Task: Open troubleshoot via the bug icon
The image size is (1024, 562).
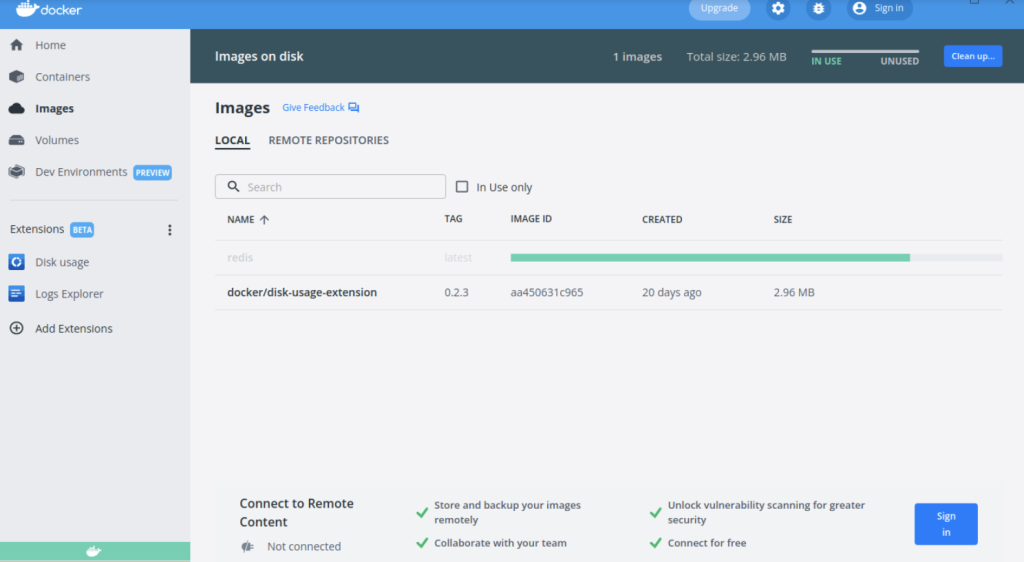Action: (x=818, y=8)
